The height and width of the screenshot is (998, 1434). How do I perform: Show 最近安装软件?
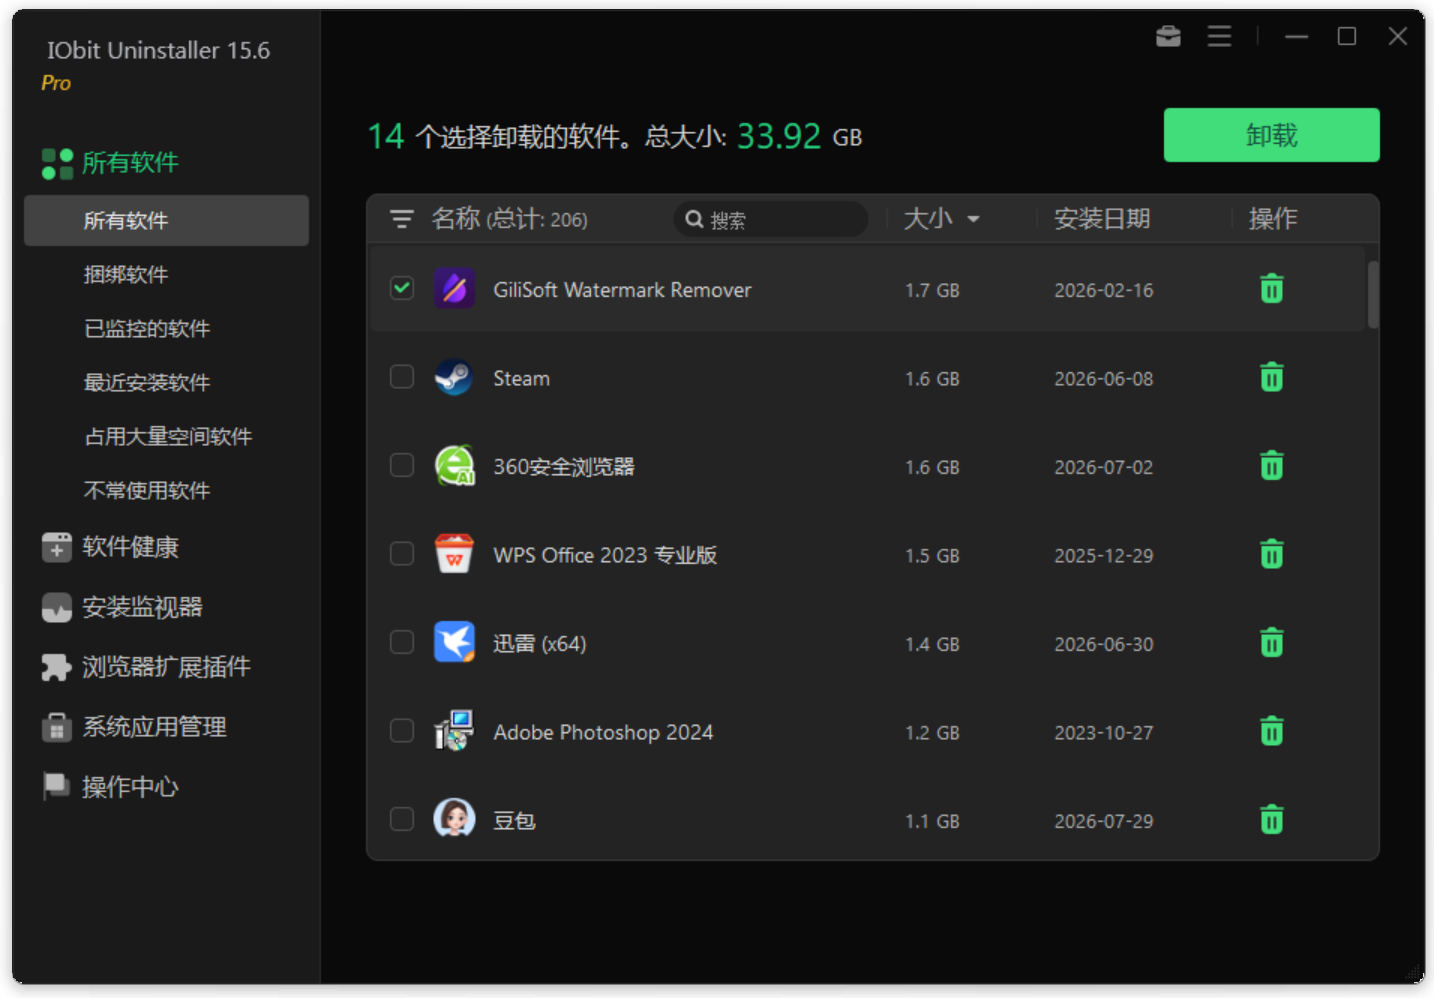(x=147, y=382)
